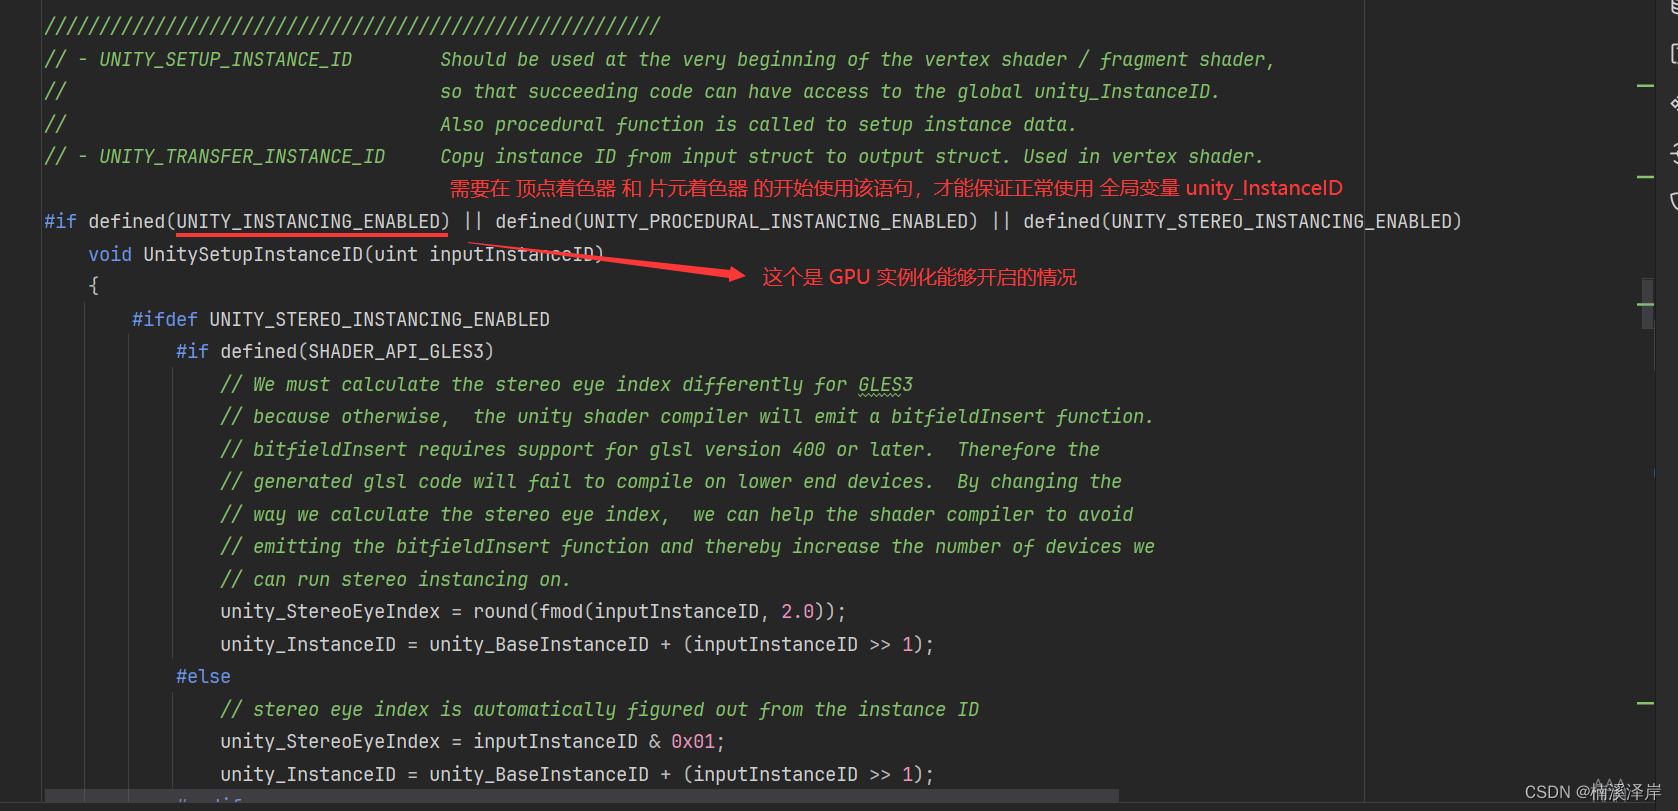The height and width of the screenshot is (811, 1678).
Task: Click SHADER_API_GLES3 in the #if defined line
Action: pyautogui.click(x=396, y=351)
